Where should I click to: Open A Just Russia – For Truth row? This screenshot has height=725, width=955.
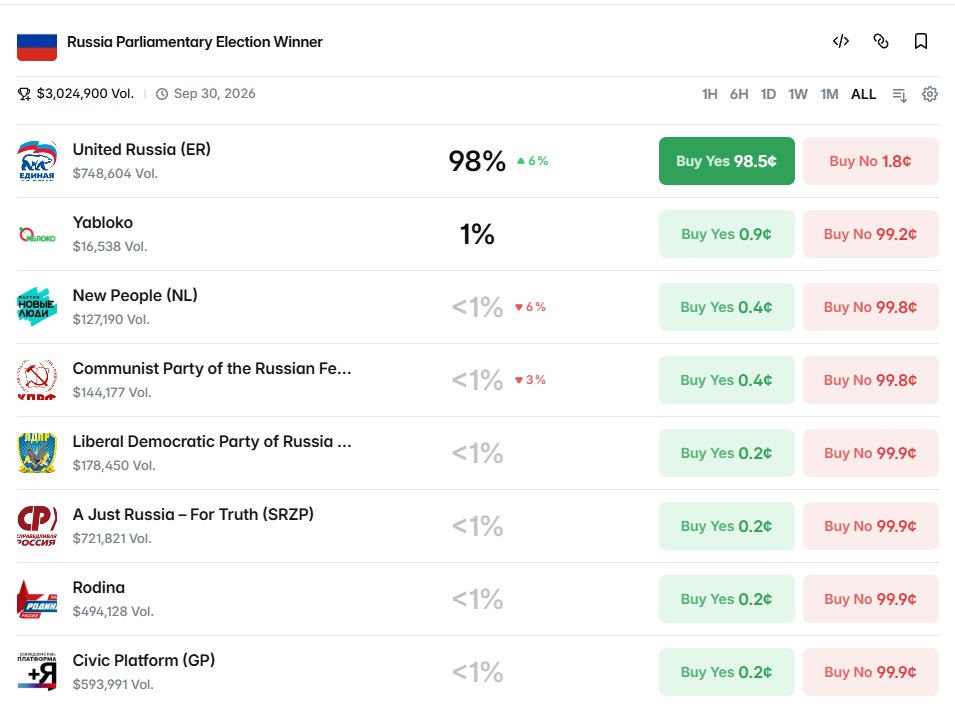[x=478, y=526]
